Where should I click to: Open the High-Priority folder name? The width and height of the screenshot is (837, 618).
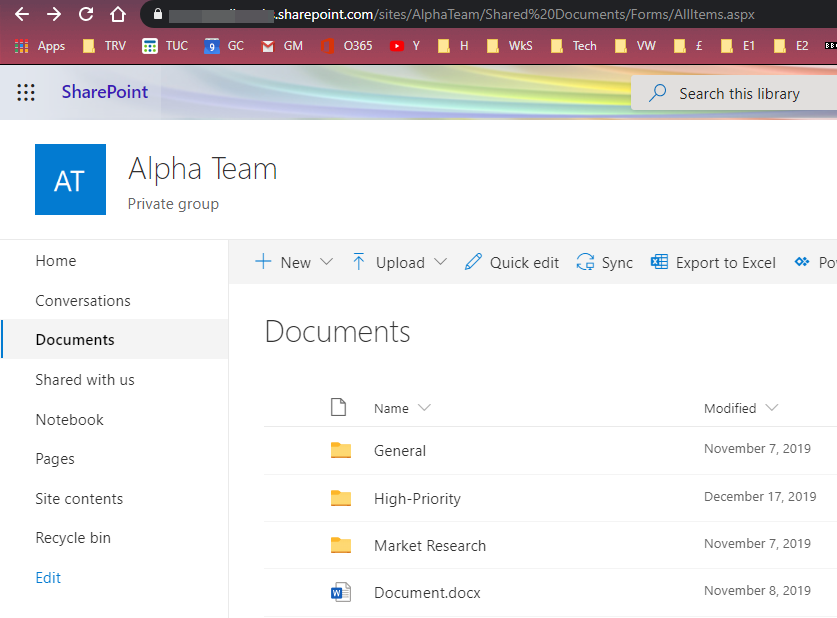click(417, 498)
